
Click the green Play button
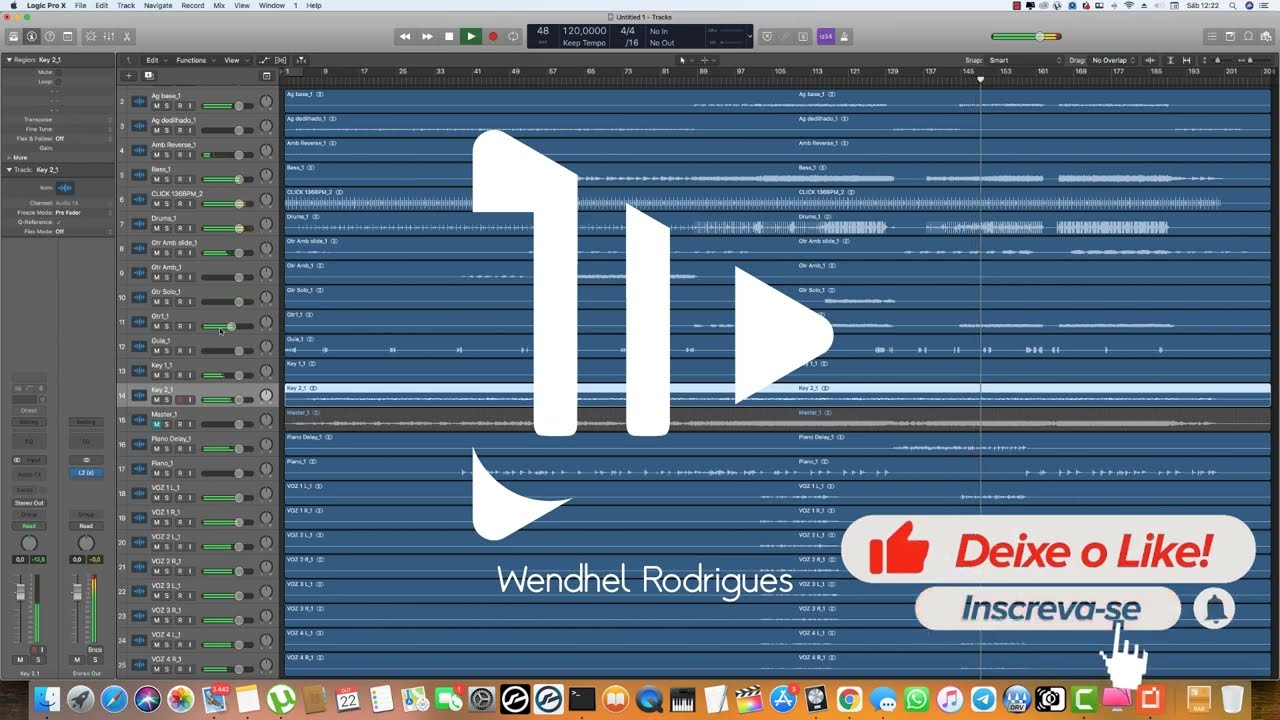pyautogui.click(x=470, y=36)
